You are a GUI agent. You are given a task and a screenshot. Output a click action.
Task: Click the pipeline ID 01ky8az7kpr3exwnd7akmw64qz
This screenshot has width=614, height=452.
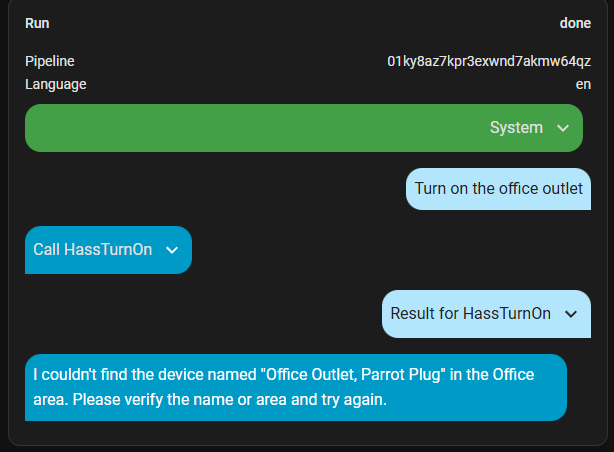tap(489, 61)
